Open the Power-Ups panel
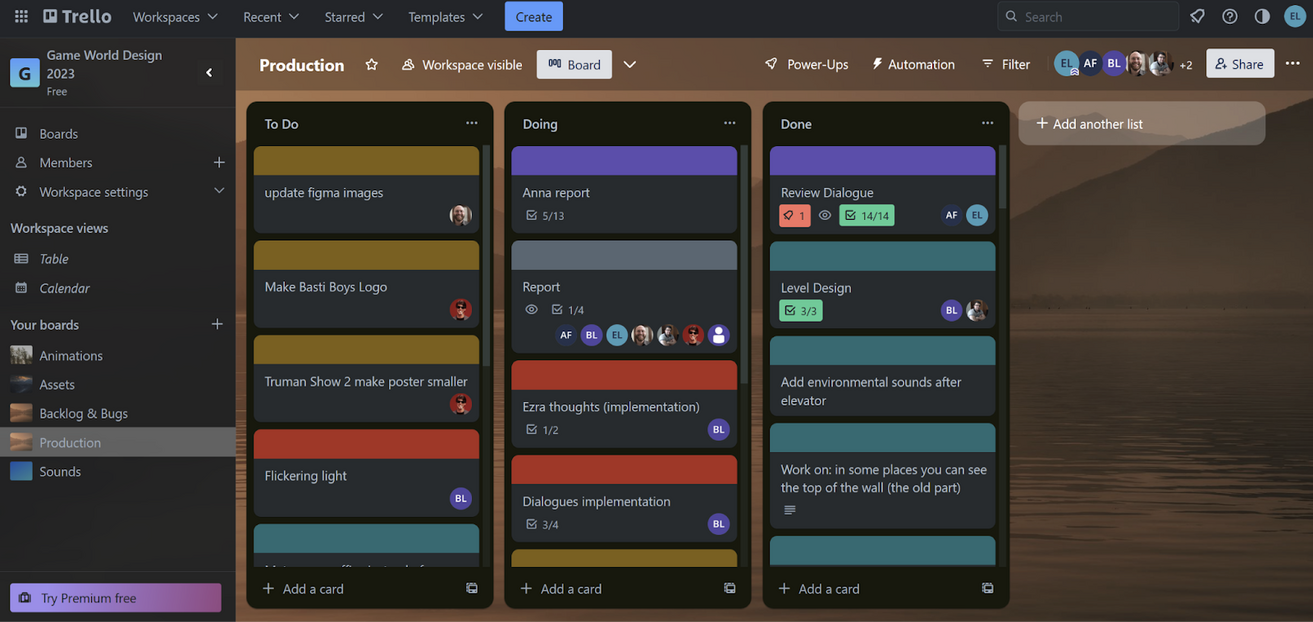 pyautogui.click(x=806, y=64)
